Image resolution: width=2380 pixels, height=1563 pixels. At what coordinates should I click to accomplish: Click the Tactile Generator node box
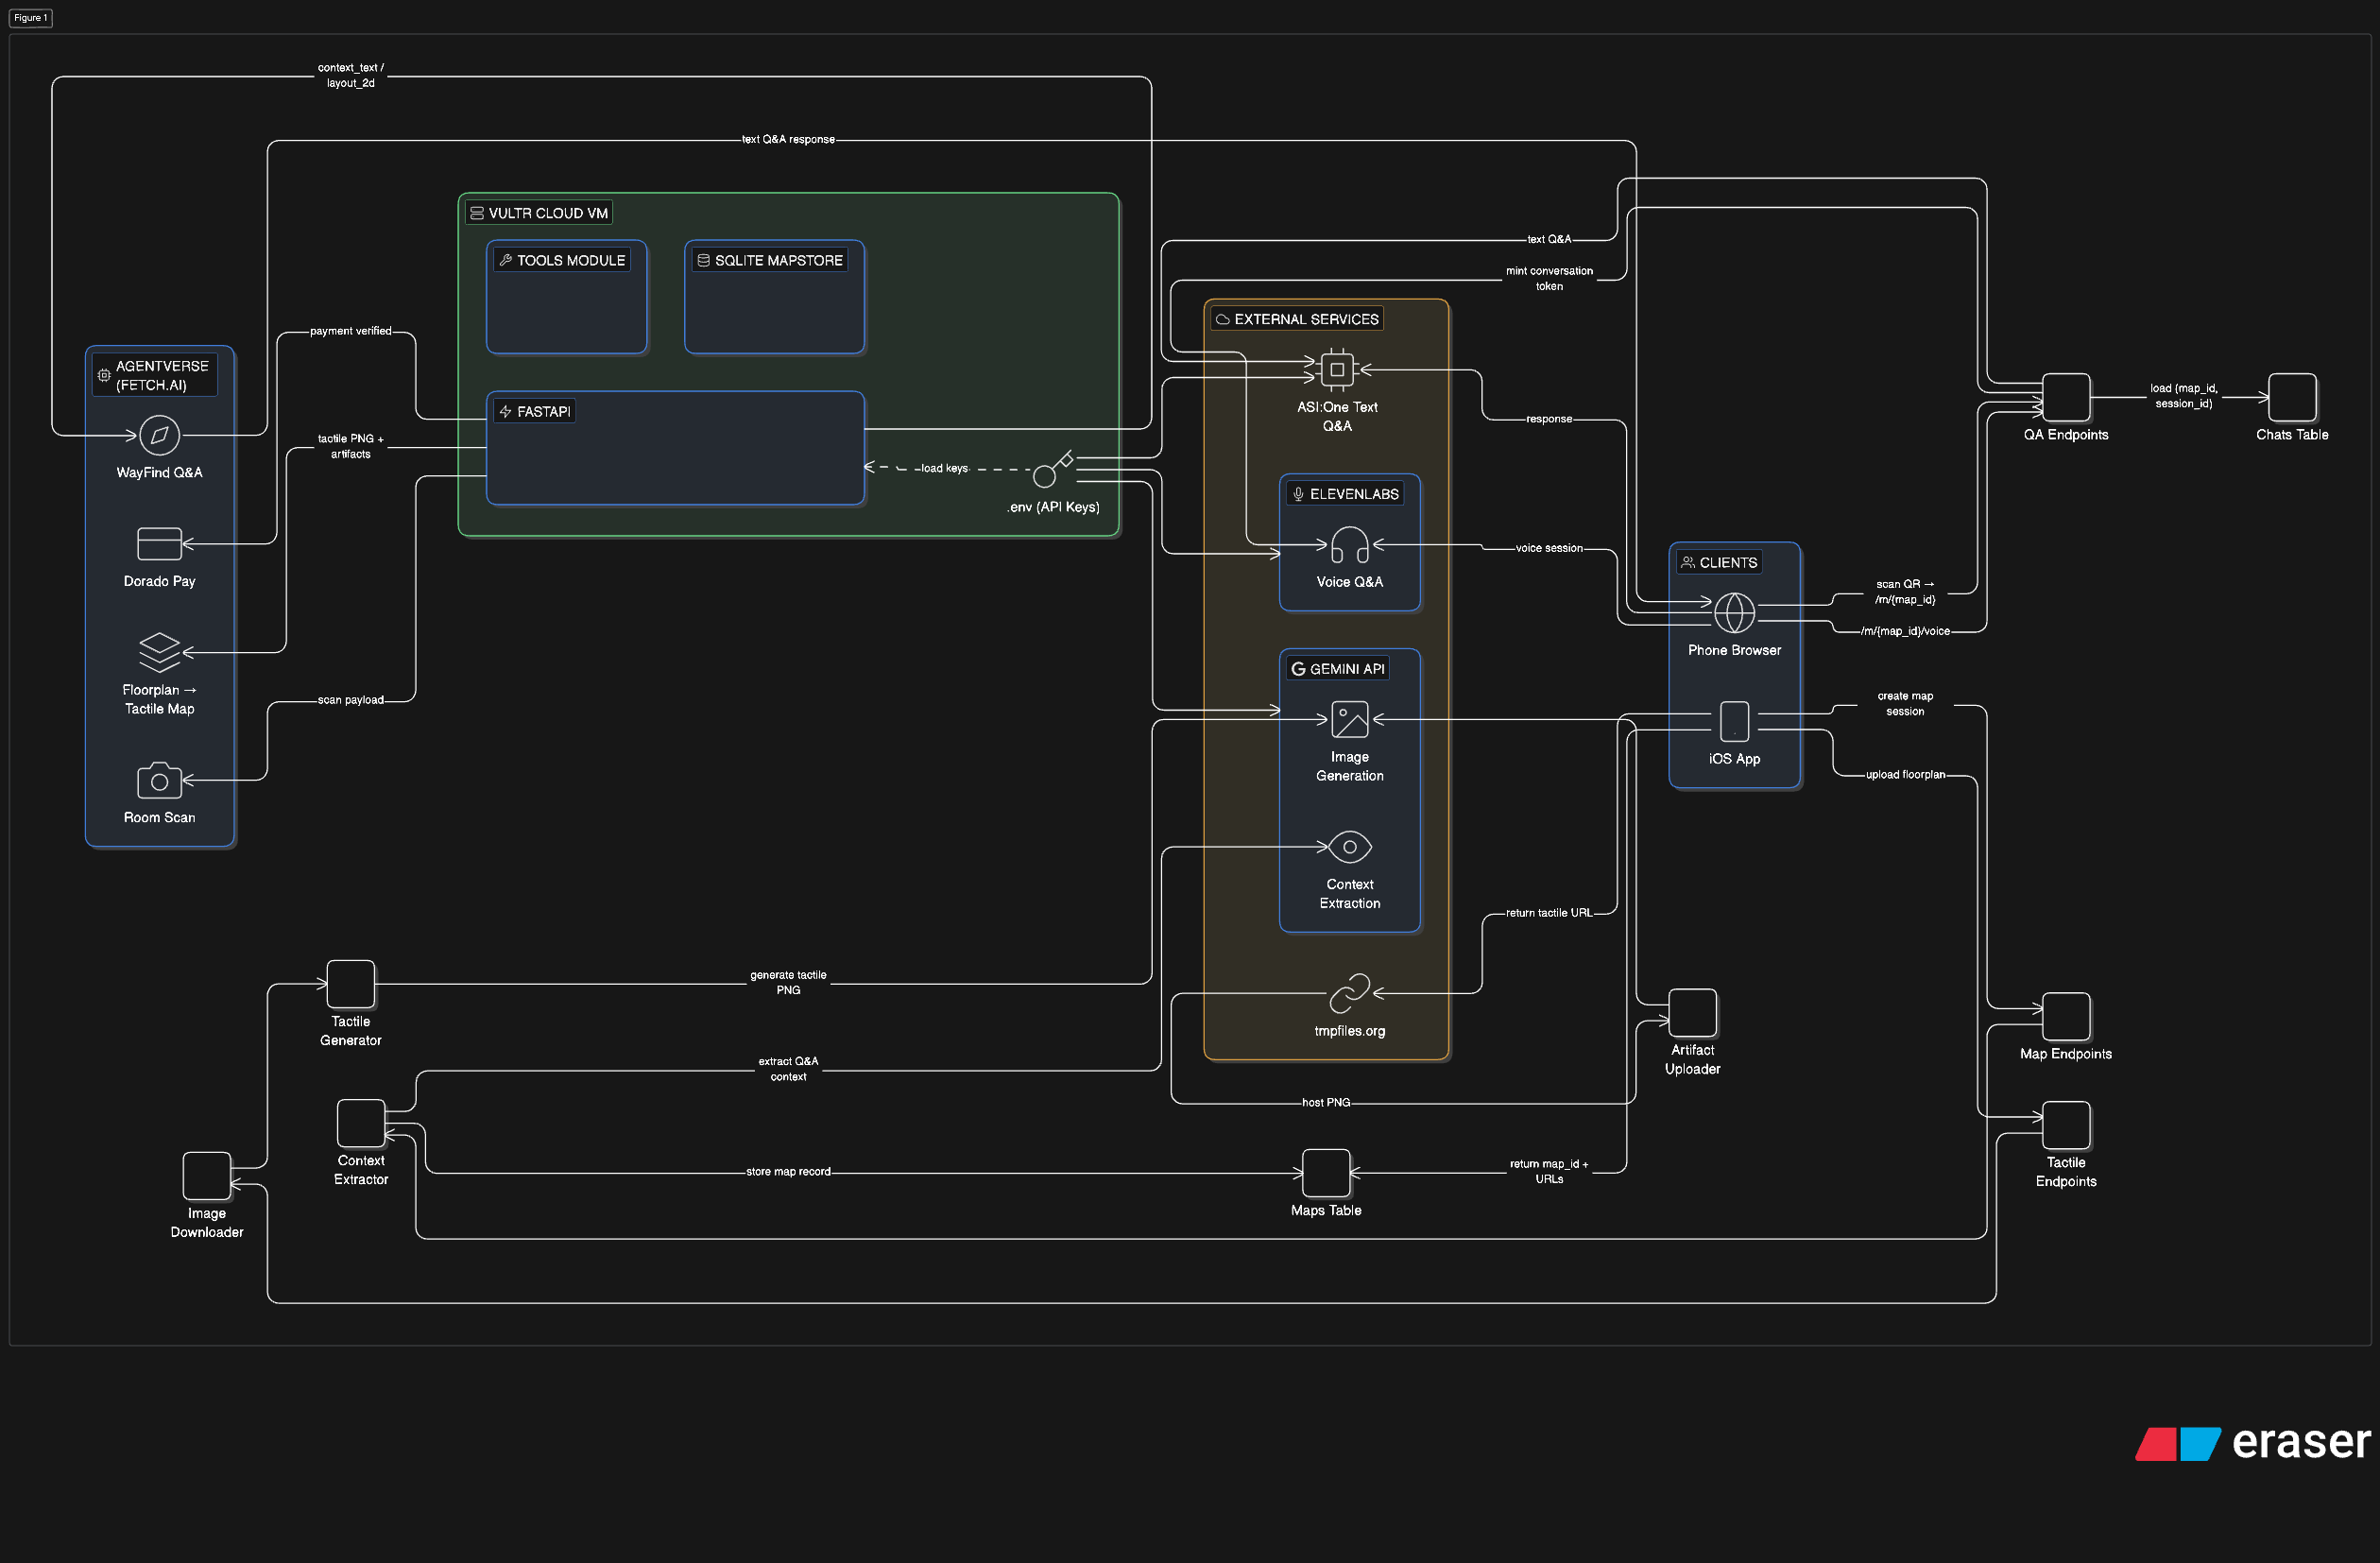[351, 984]
